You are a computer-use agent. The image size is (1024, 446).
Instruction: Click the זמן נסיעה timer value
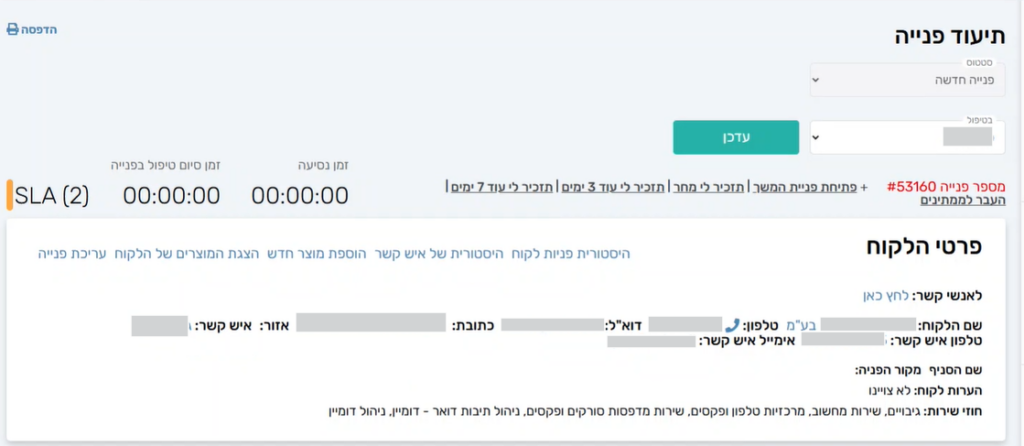[300, 195]
